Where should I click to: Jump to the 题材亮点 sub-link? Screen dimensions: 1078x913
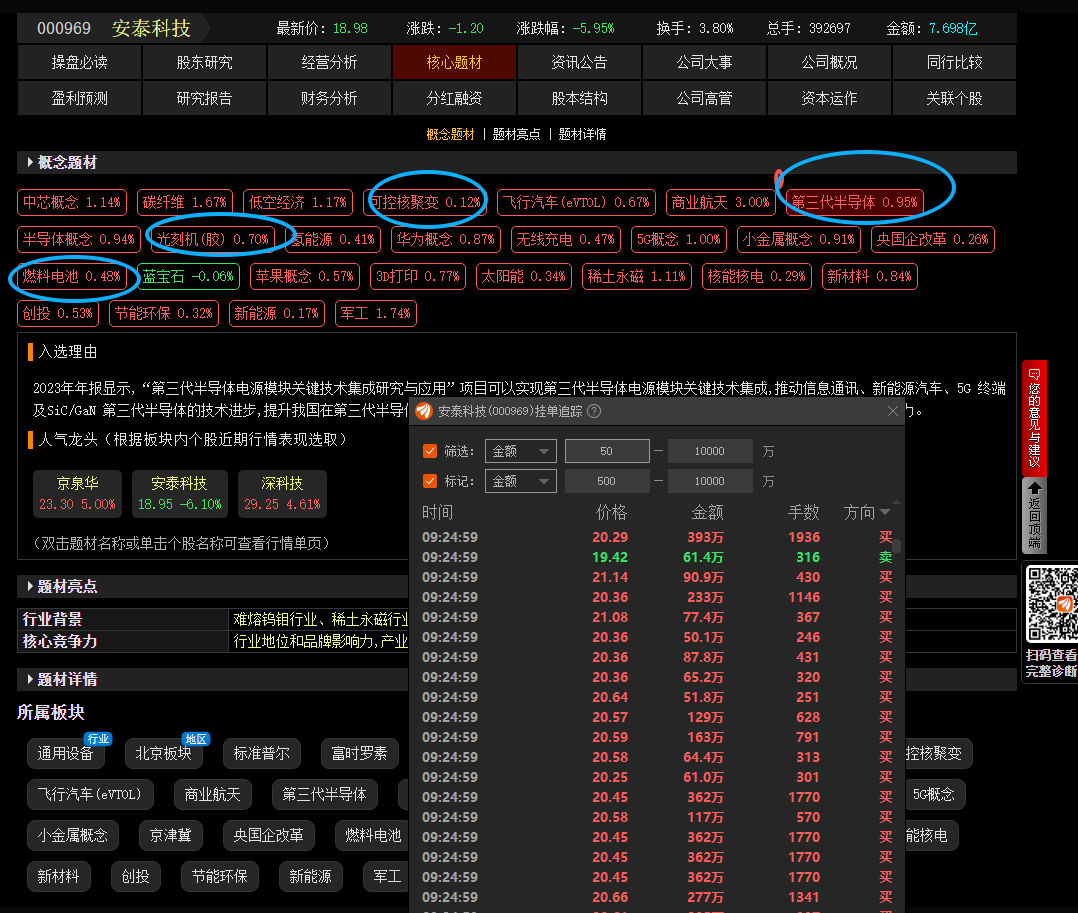point(516,134)
